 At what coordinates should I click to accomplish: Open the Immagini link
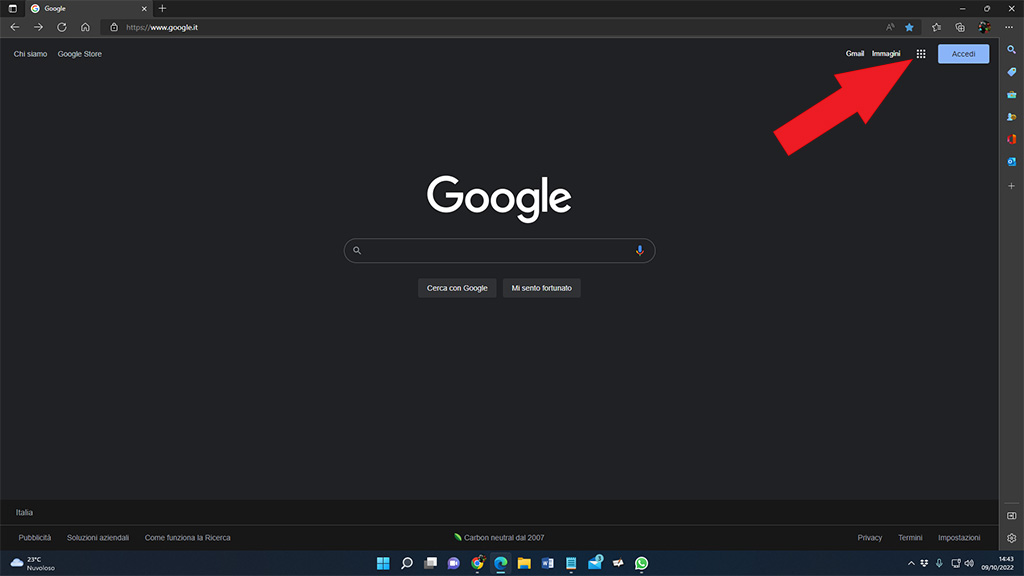[x=886, y=54]
